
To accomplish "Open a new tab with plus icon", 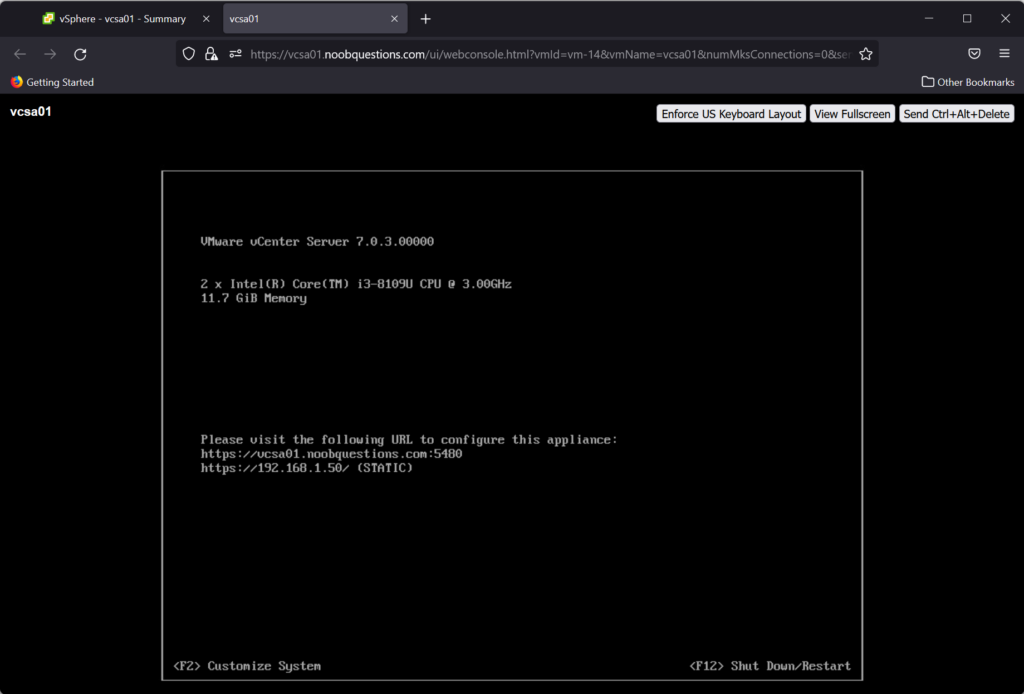I will click(426, 19).
